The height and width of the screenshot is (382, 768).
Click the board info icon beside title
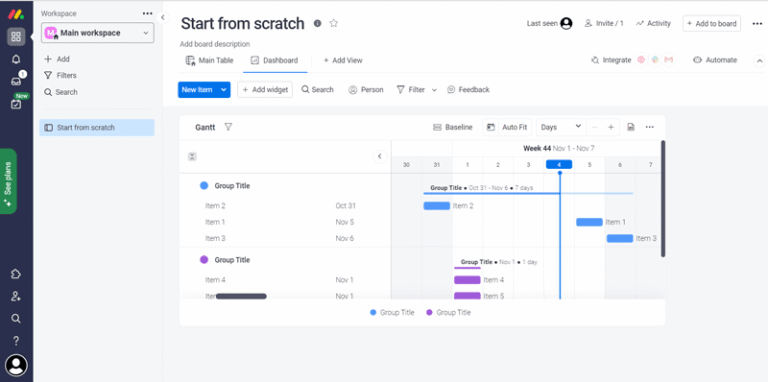pyautogui.click(x=317, y=23)
